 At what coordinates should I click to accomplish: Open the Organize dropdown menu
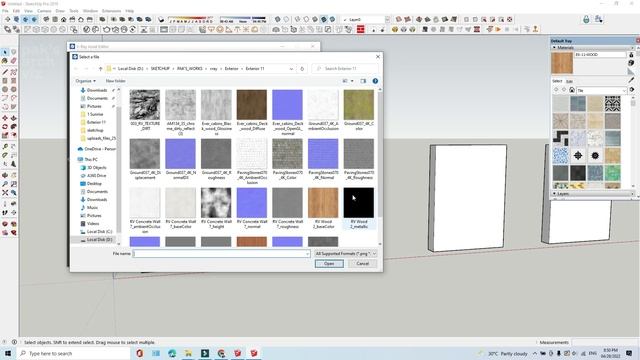coord(85,81)
